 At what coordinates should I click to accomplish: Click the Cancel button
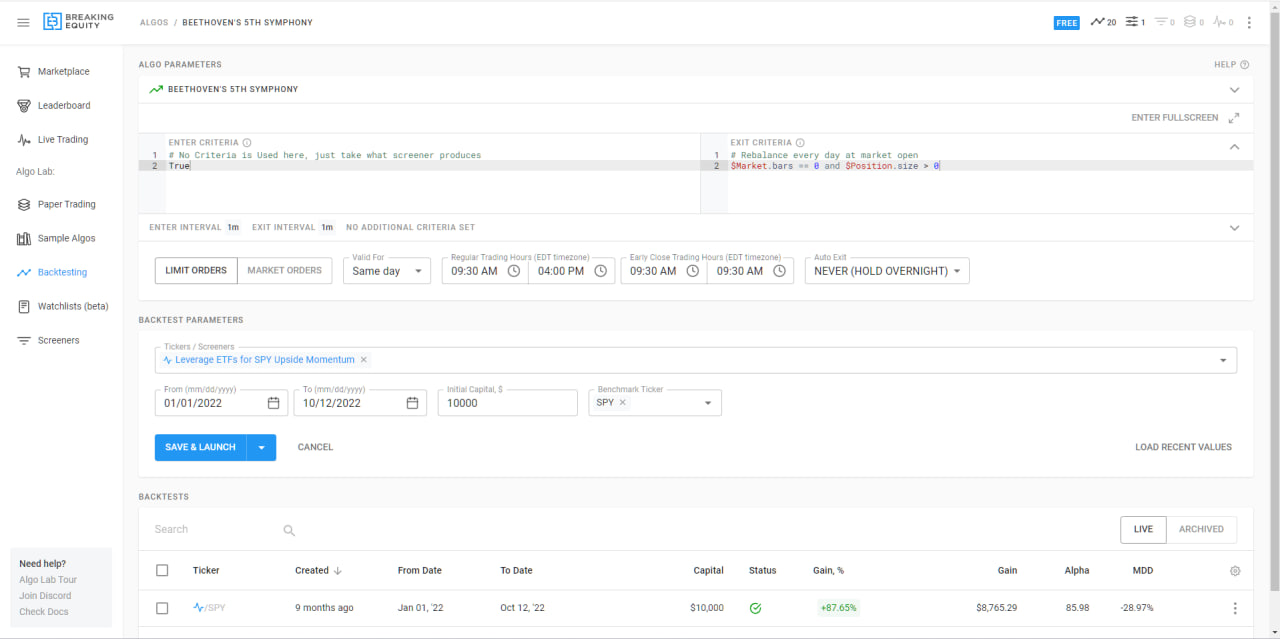point(315,447)
